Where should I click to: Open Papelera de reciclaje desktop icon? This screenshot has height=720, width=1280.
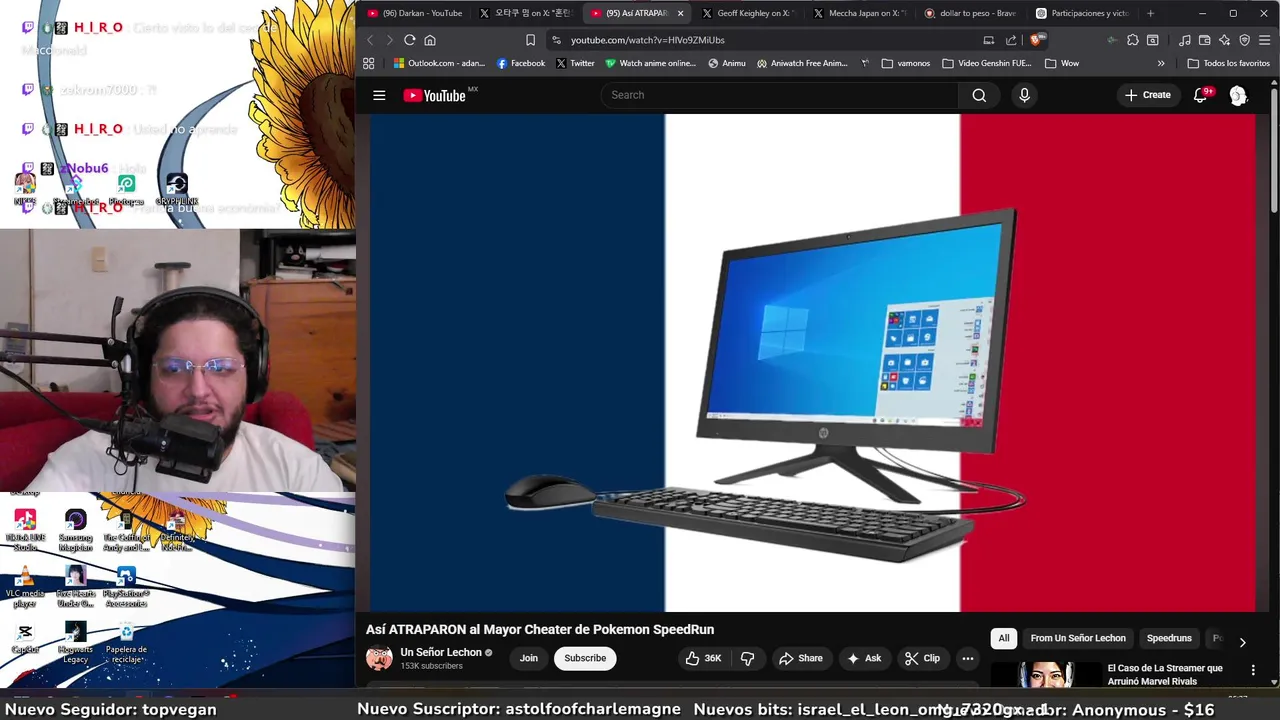click(x=126, y=642)
